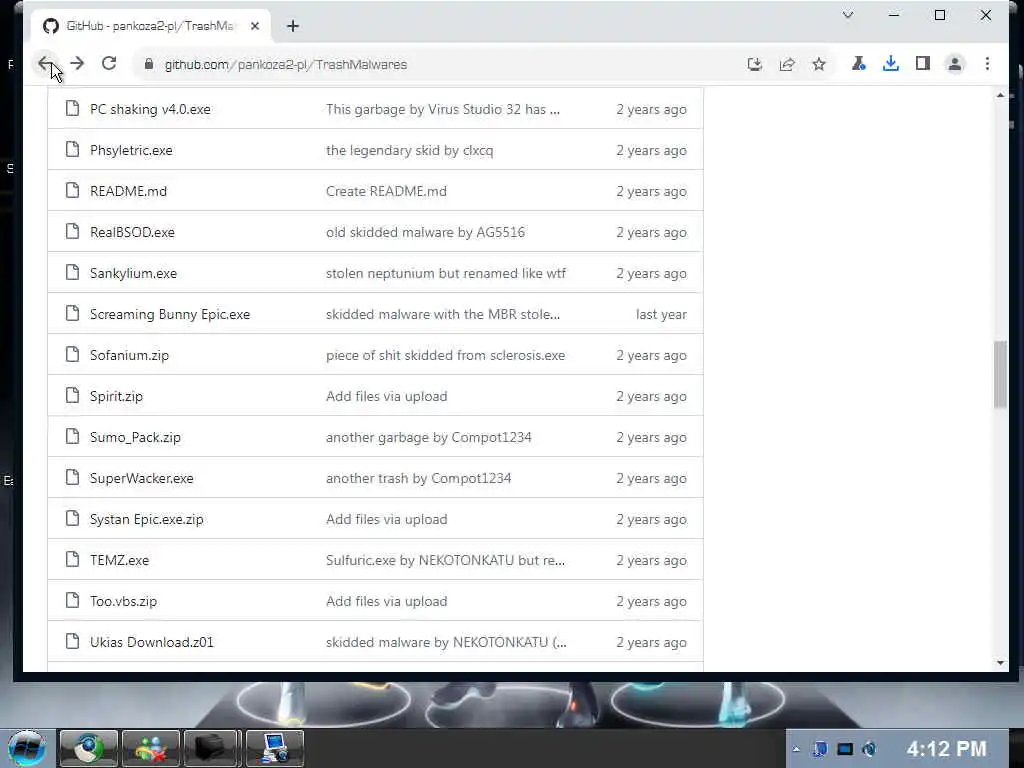Viewport: 1024px width, 768px height.
Task: Open Sumo_Pack.zip file link
Action: tap(135, 438)
